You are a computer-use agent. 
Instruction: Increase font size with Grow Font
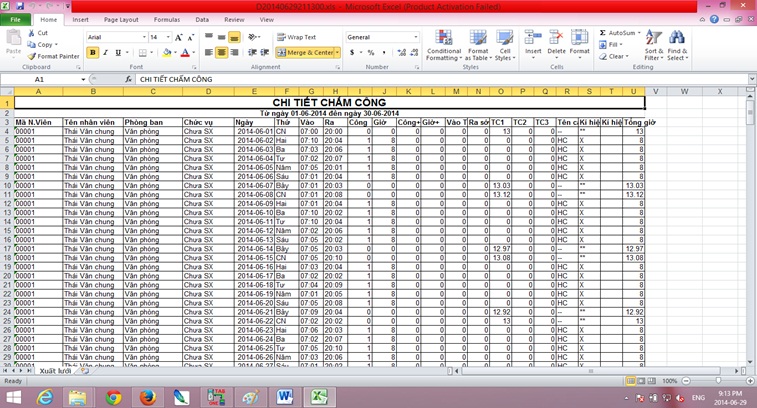[x=179, y=37]
